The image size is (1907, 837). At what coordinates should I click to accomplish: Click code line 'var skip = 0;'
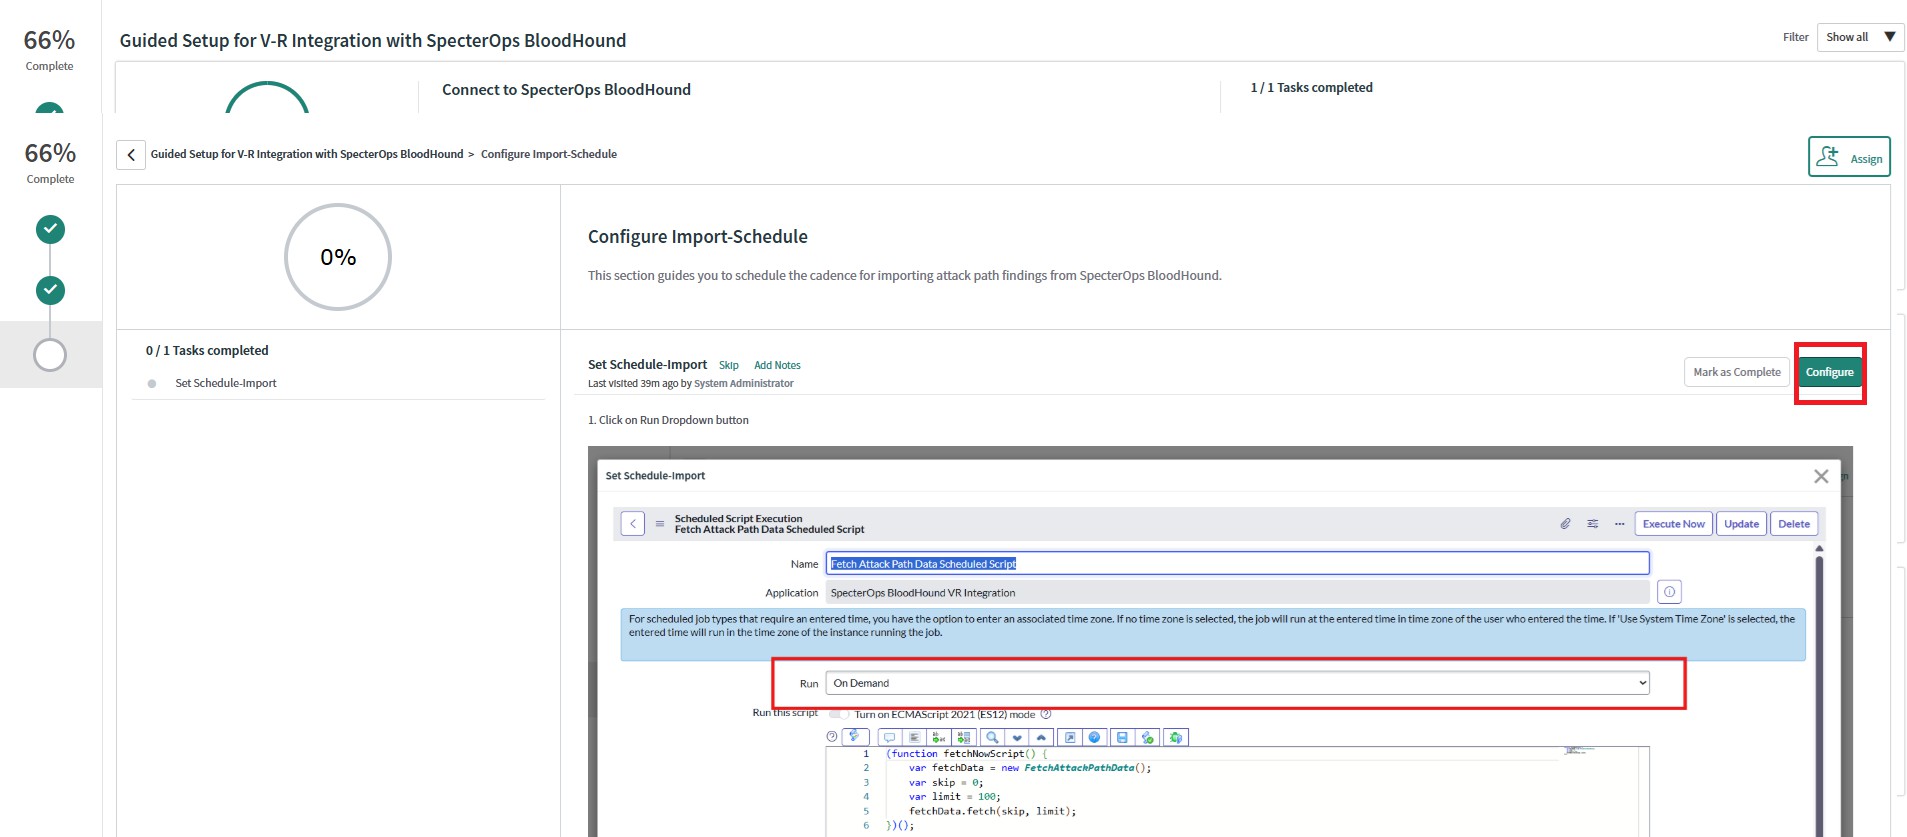point(946,783)
